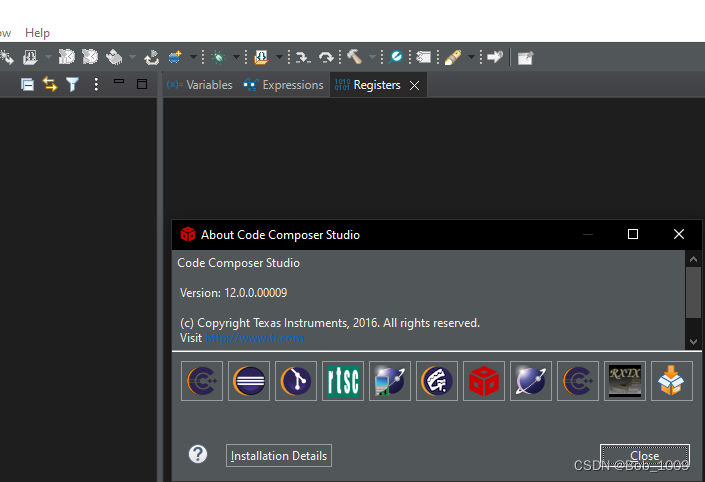Click the magnifier Search toolbar icon
Screen dimensions: 705x482
396,57
